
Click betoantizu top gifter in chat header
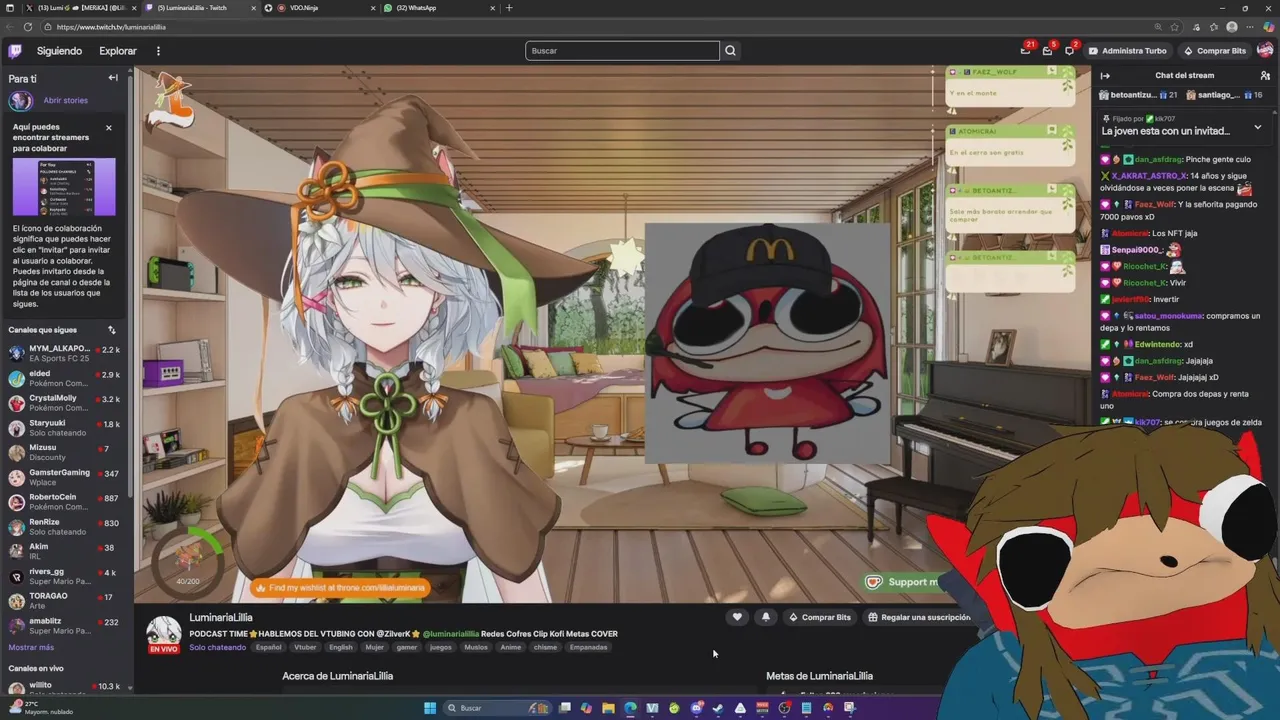pos(1138,95)
